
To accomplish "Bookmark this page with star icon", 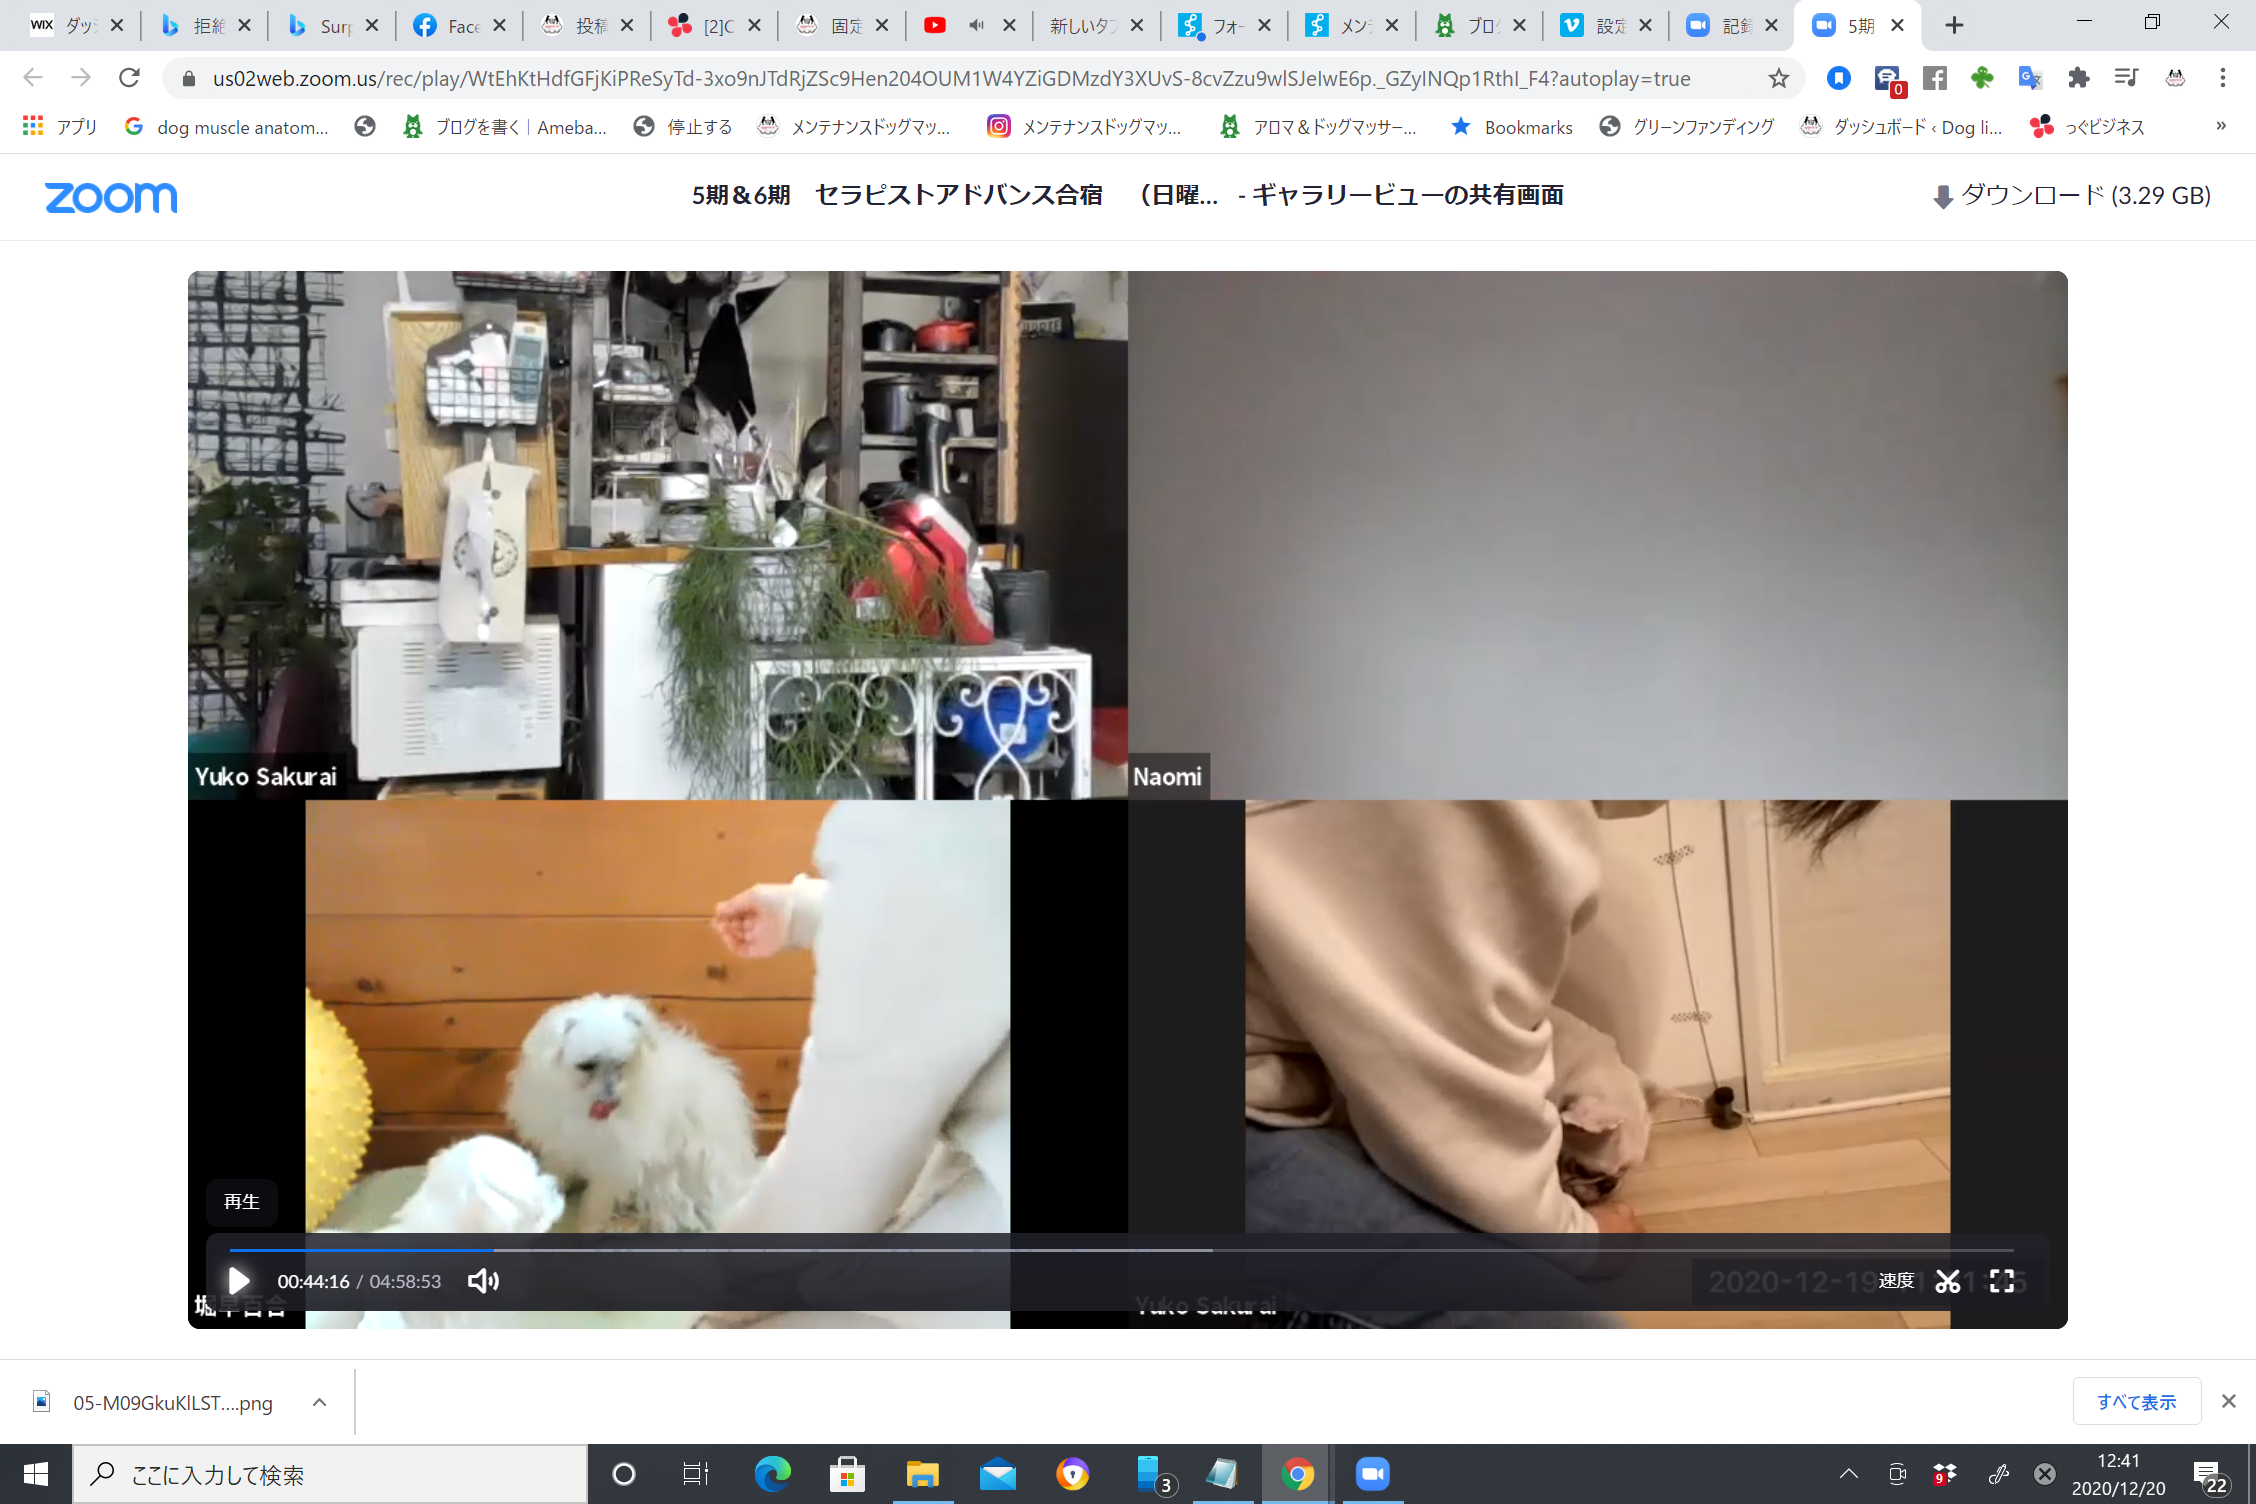I will 1778,78.
